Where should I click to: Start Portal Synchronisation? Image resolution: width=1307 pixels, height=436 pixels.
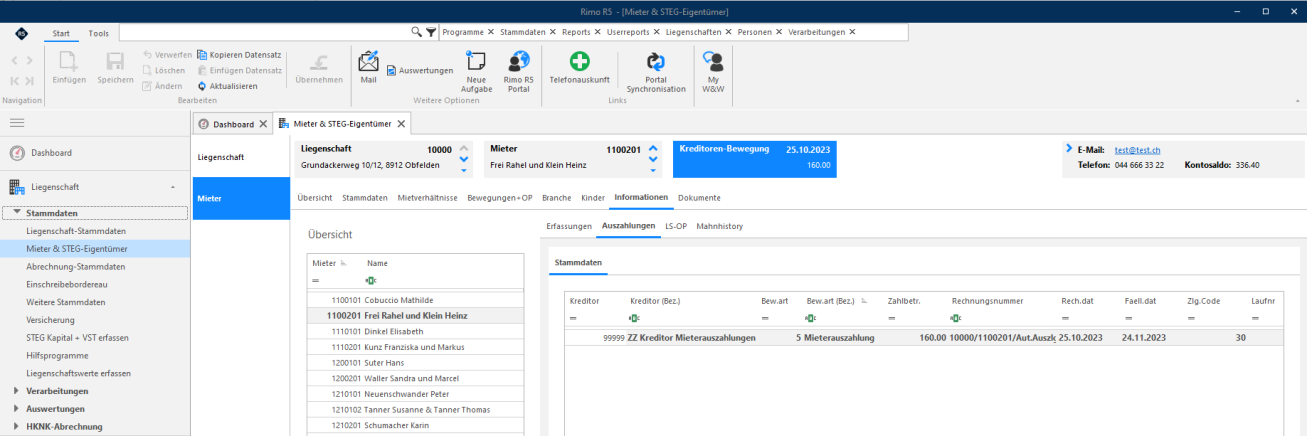point(656,72)
